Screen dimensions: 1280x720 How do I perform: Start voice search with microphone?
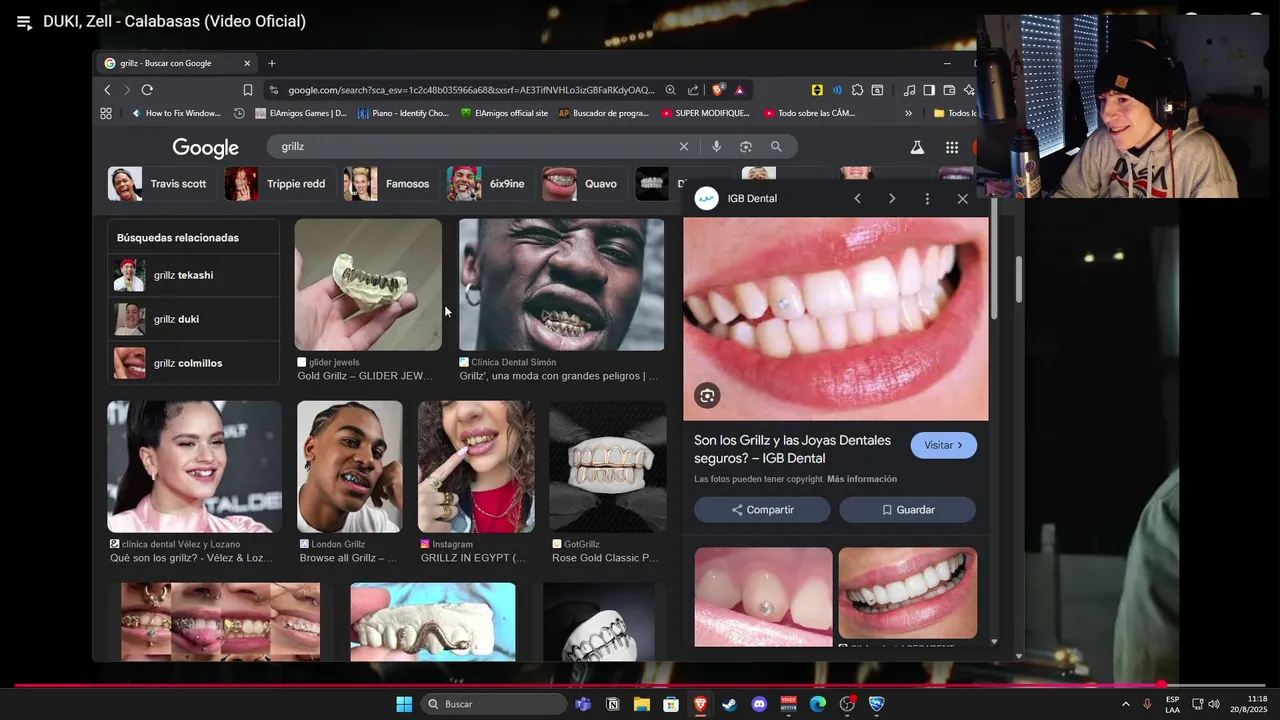(716, 146)
